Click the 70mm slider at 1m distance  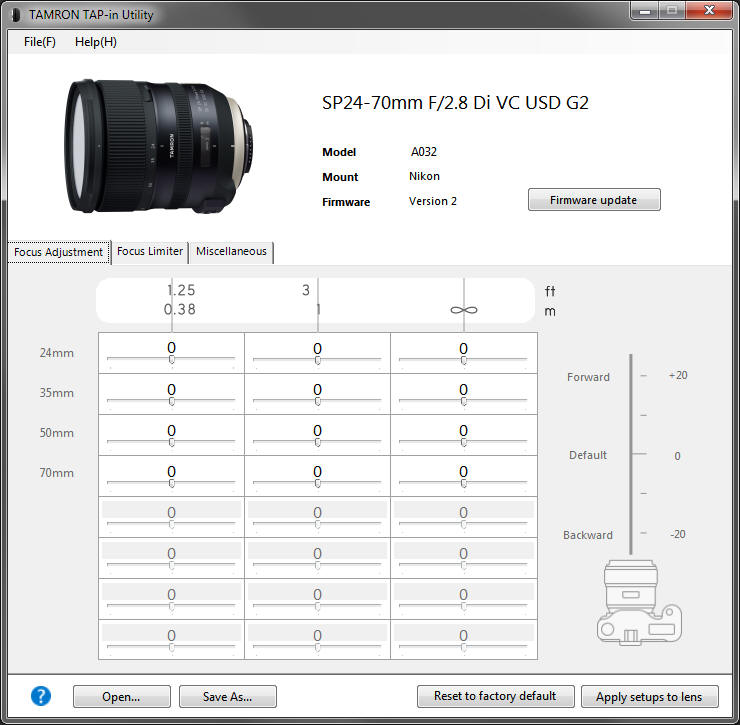[317, 483]
